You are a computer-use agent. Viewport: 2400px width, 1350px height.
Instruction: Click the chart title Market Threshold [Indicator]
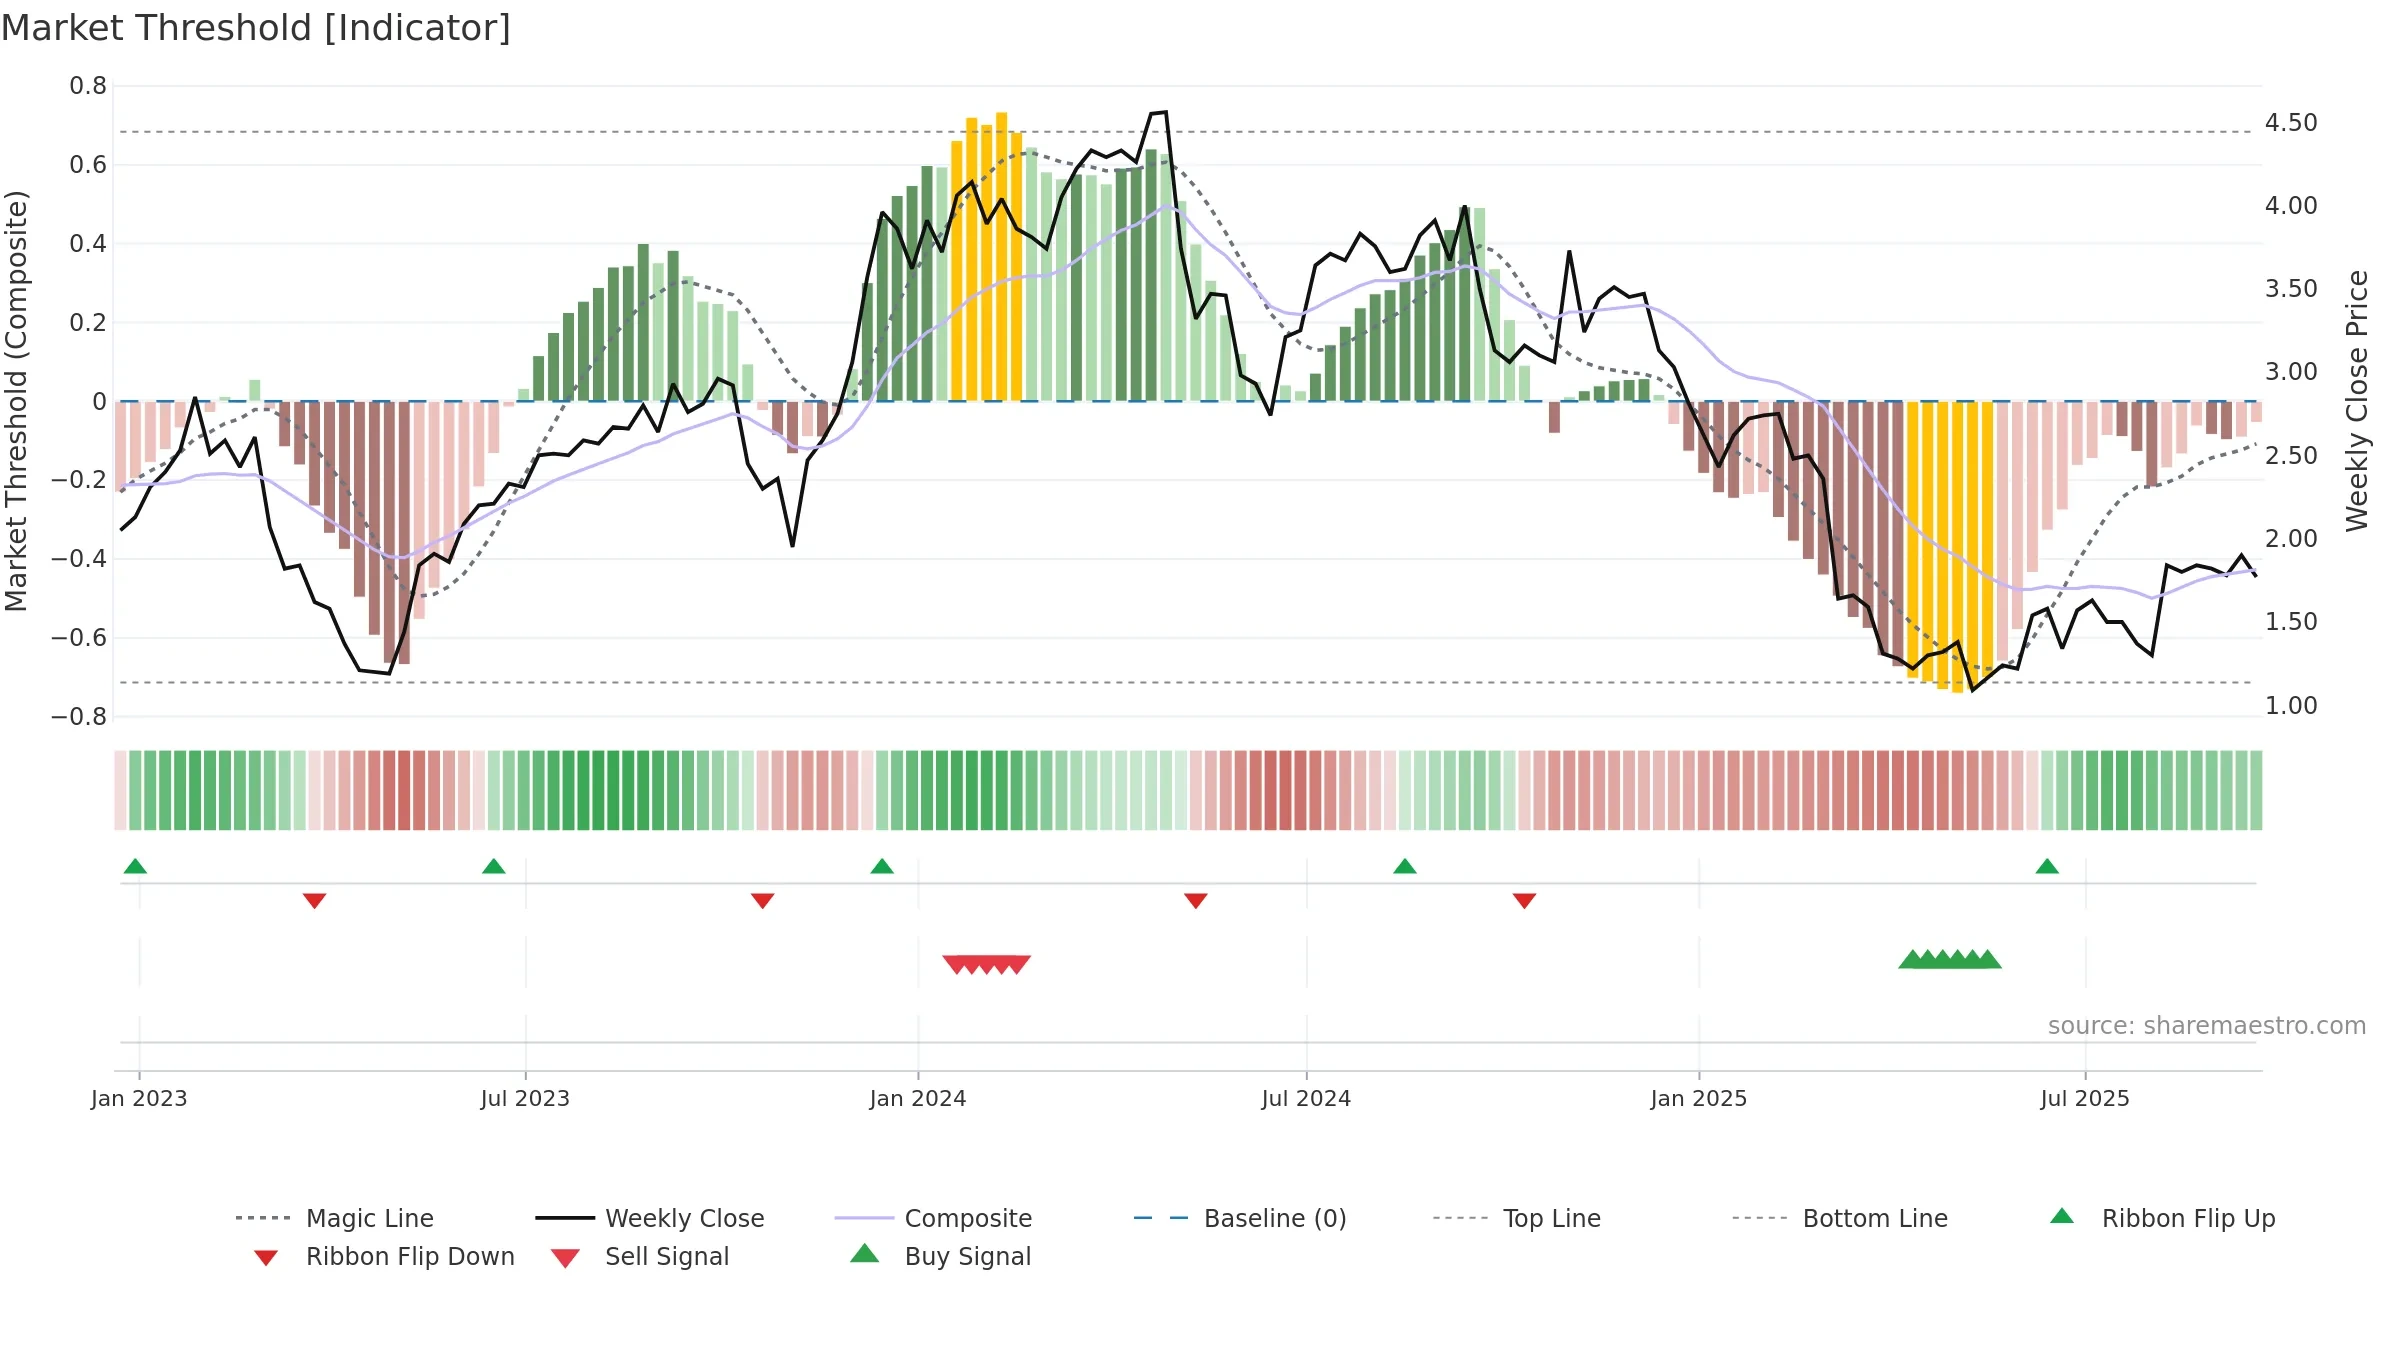click(256, 28)
